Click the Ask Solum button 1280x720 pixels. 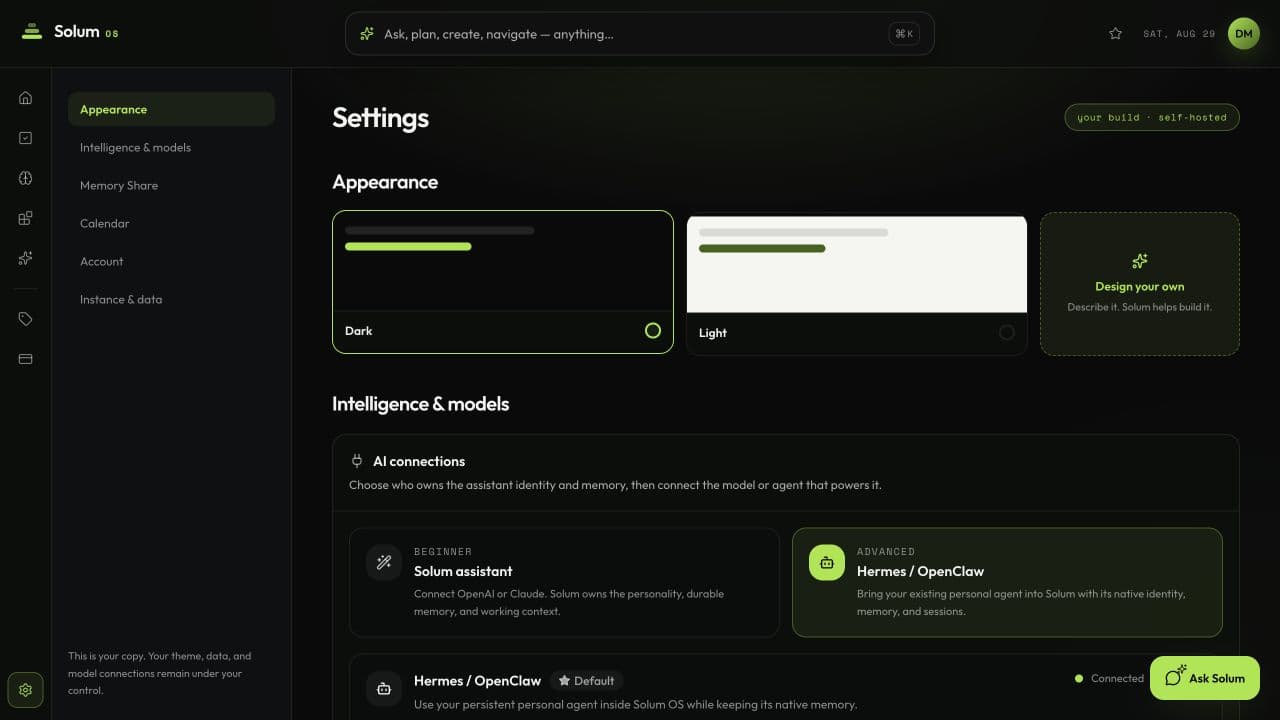click(x=1205, y=678)
